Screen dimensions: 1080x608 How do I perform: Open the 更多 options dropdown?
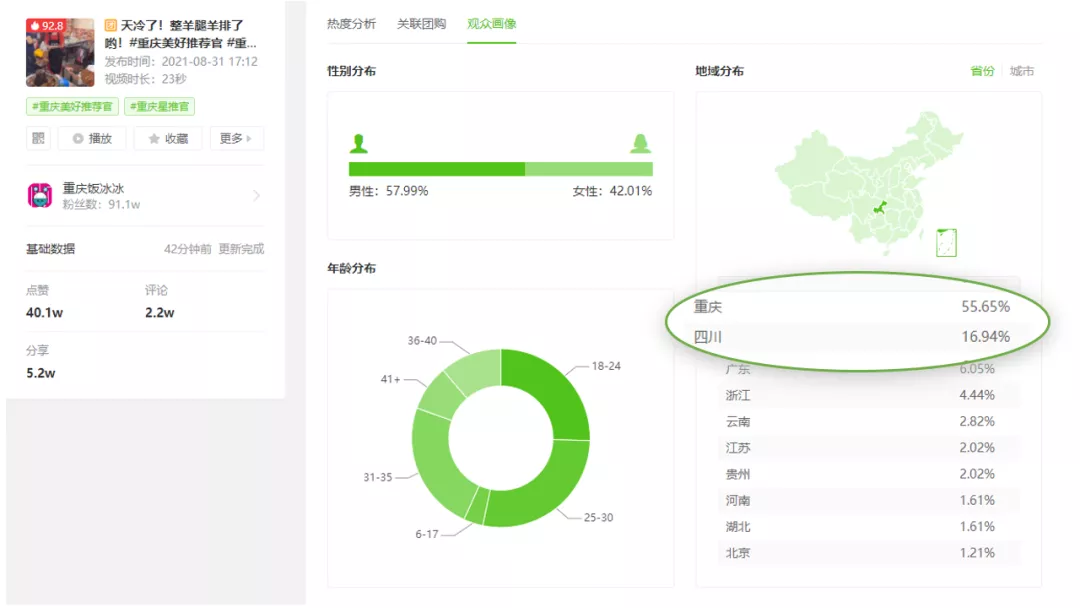click(232, 138)
